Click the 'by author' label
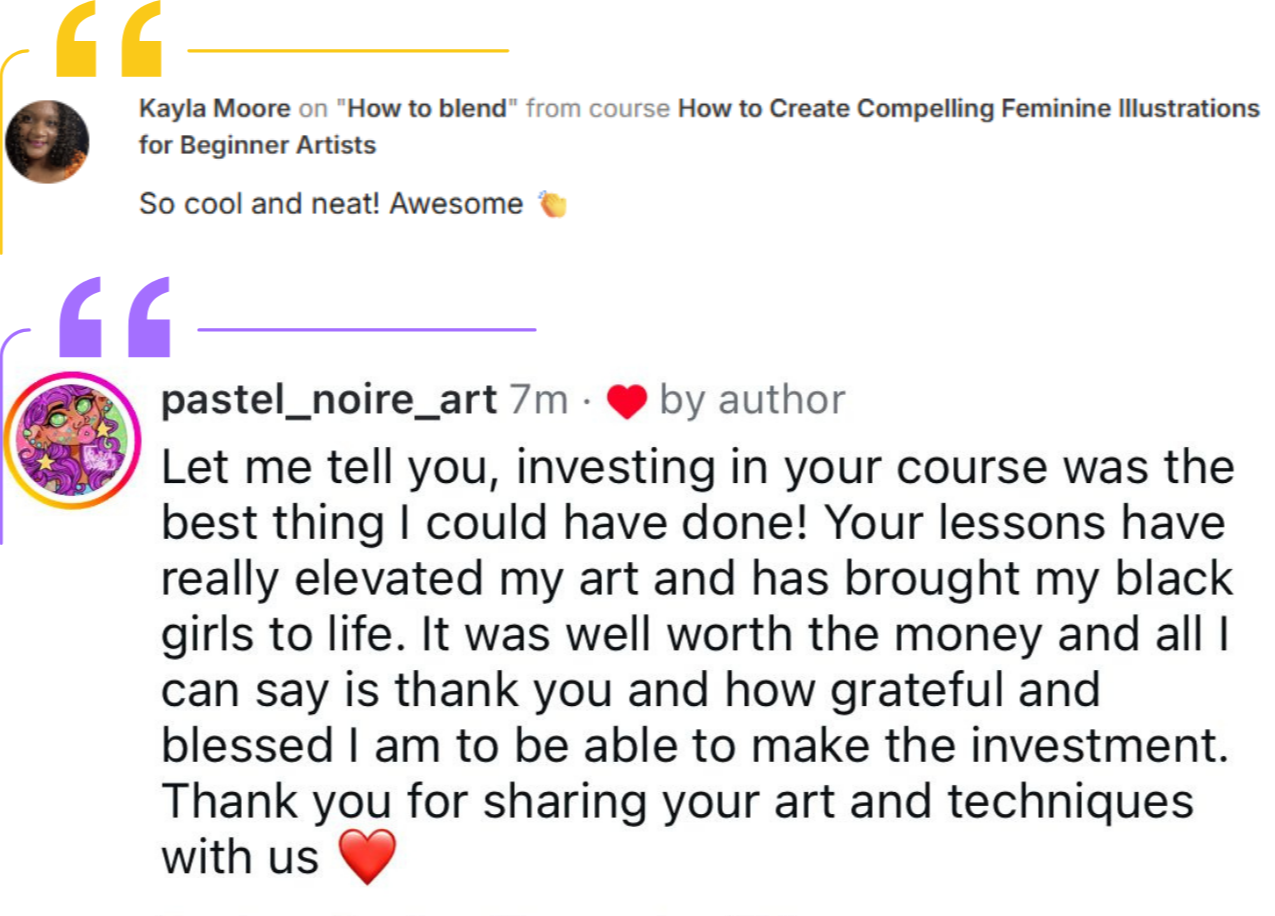The image size is (1275, 916). [753, 401]
